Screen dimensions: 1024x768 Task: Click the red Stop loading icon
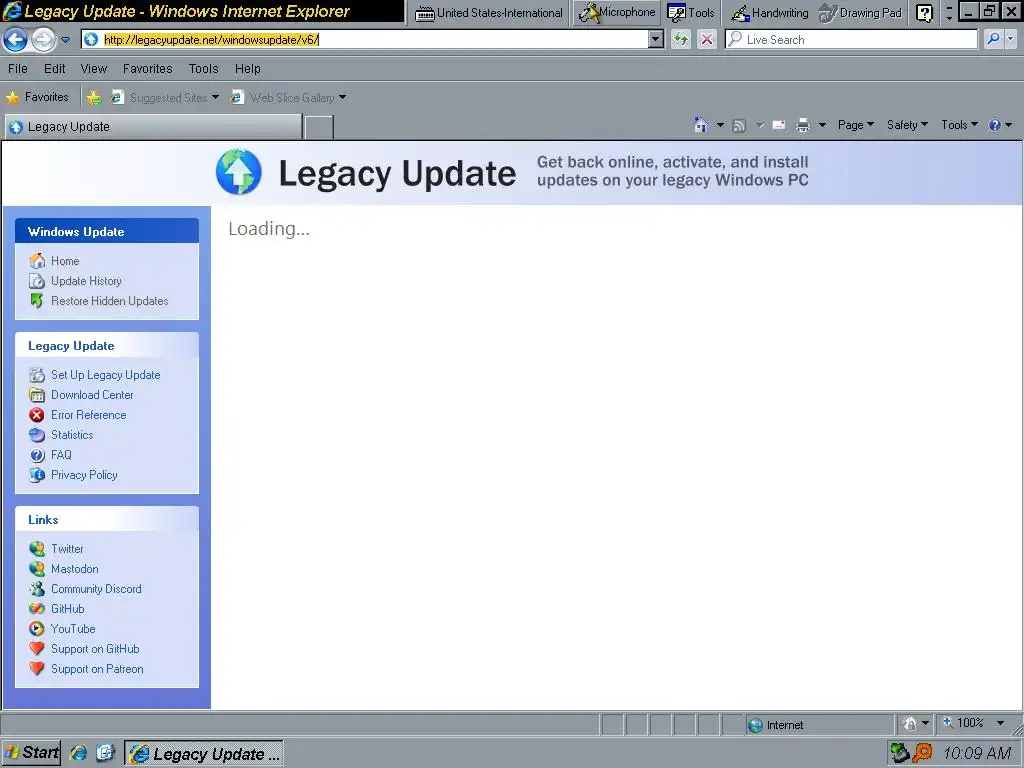[x=707, y=40]
